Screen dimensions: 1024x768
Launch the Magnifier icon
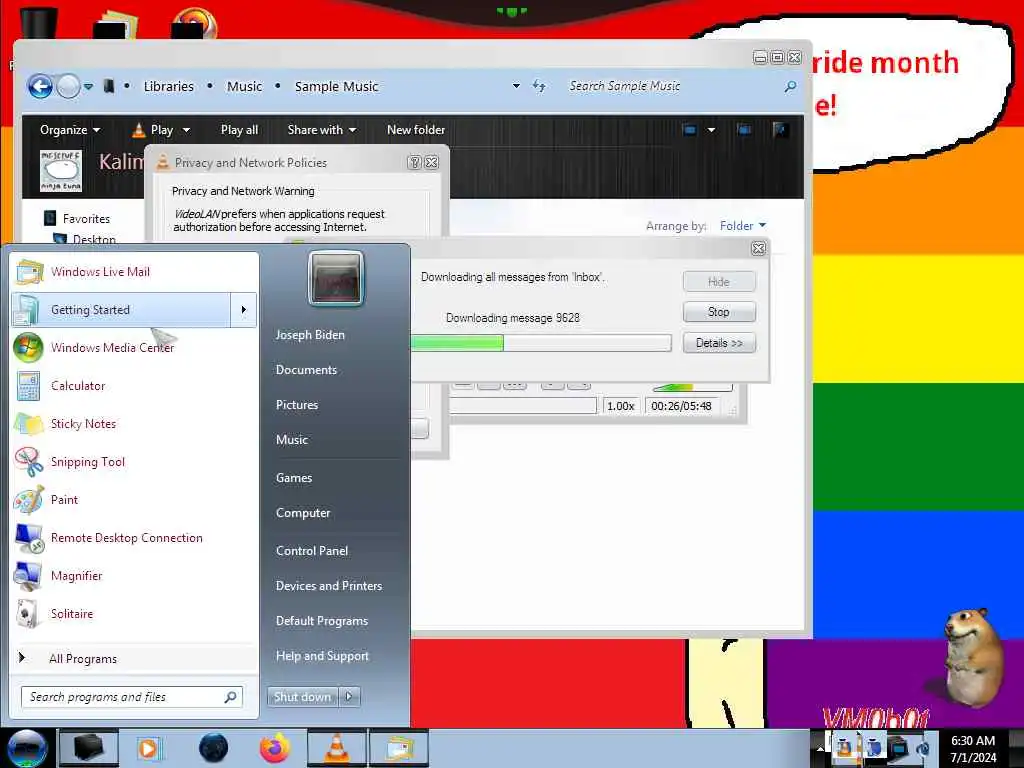(27, 575)
